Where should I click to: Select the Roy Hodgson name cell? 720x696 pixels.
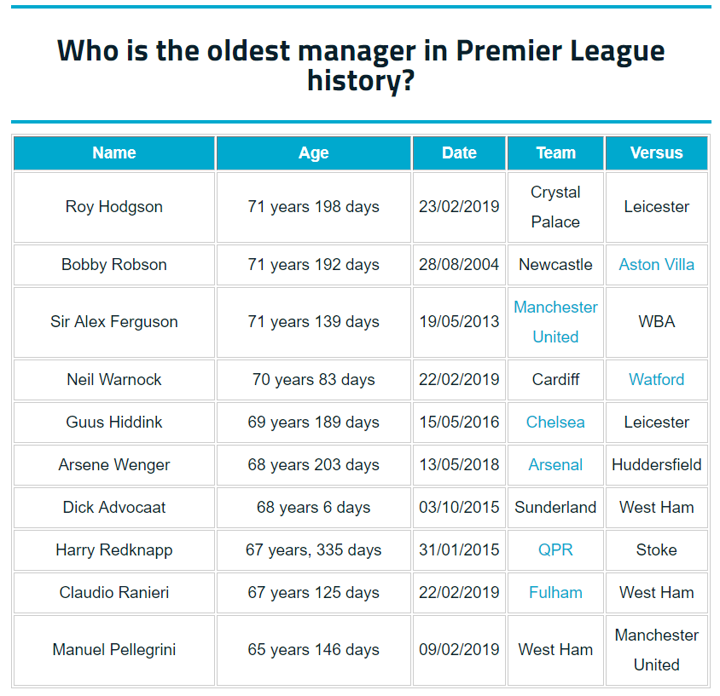tap(114, 207)
